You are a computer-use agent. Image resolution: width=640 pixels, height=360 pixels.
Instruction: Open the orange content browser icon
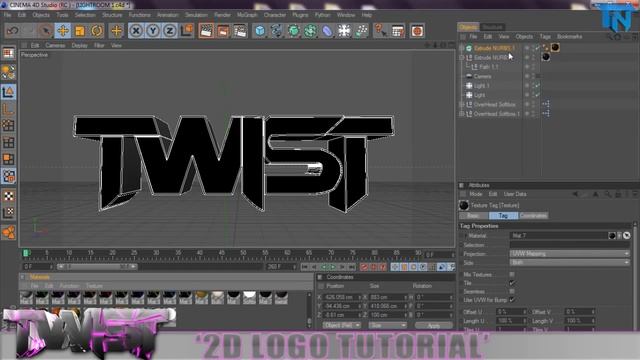pos(417,31)
